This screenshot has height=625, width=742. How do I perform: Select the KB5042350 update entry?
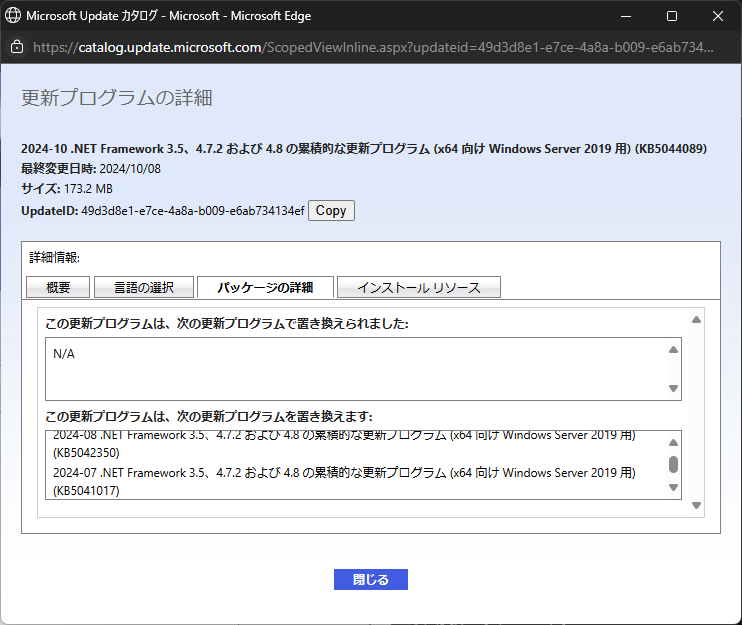(344, 444)
